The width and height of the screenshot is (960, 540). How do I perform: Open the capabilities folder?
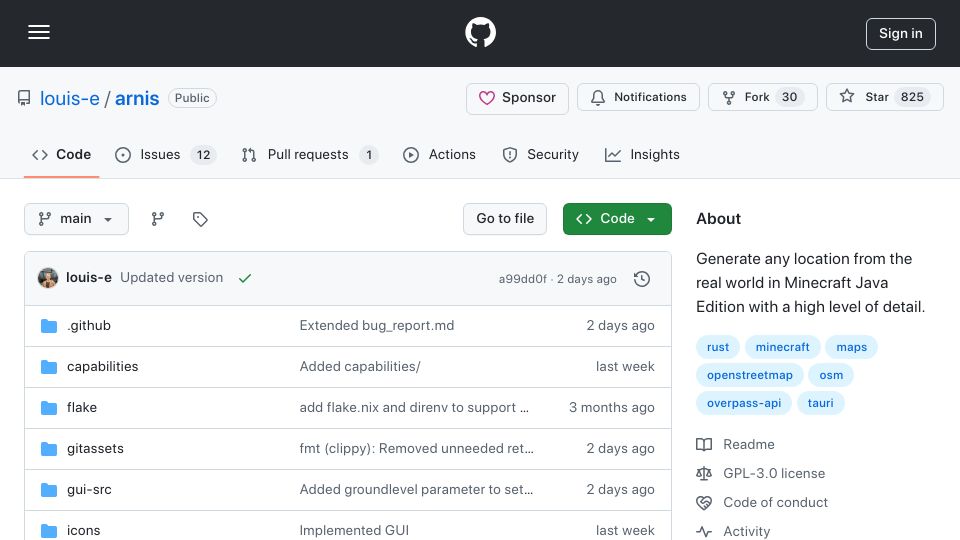[102, 366]
